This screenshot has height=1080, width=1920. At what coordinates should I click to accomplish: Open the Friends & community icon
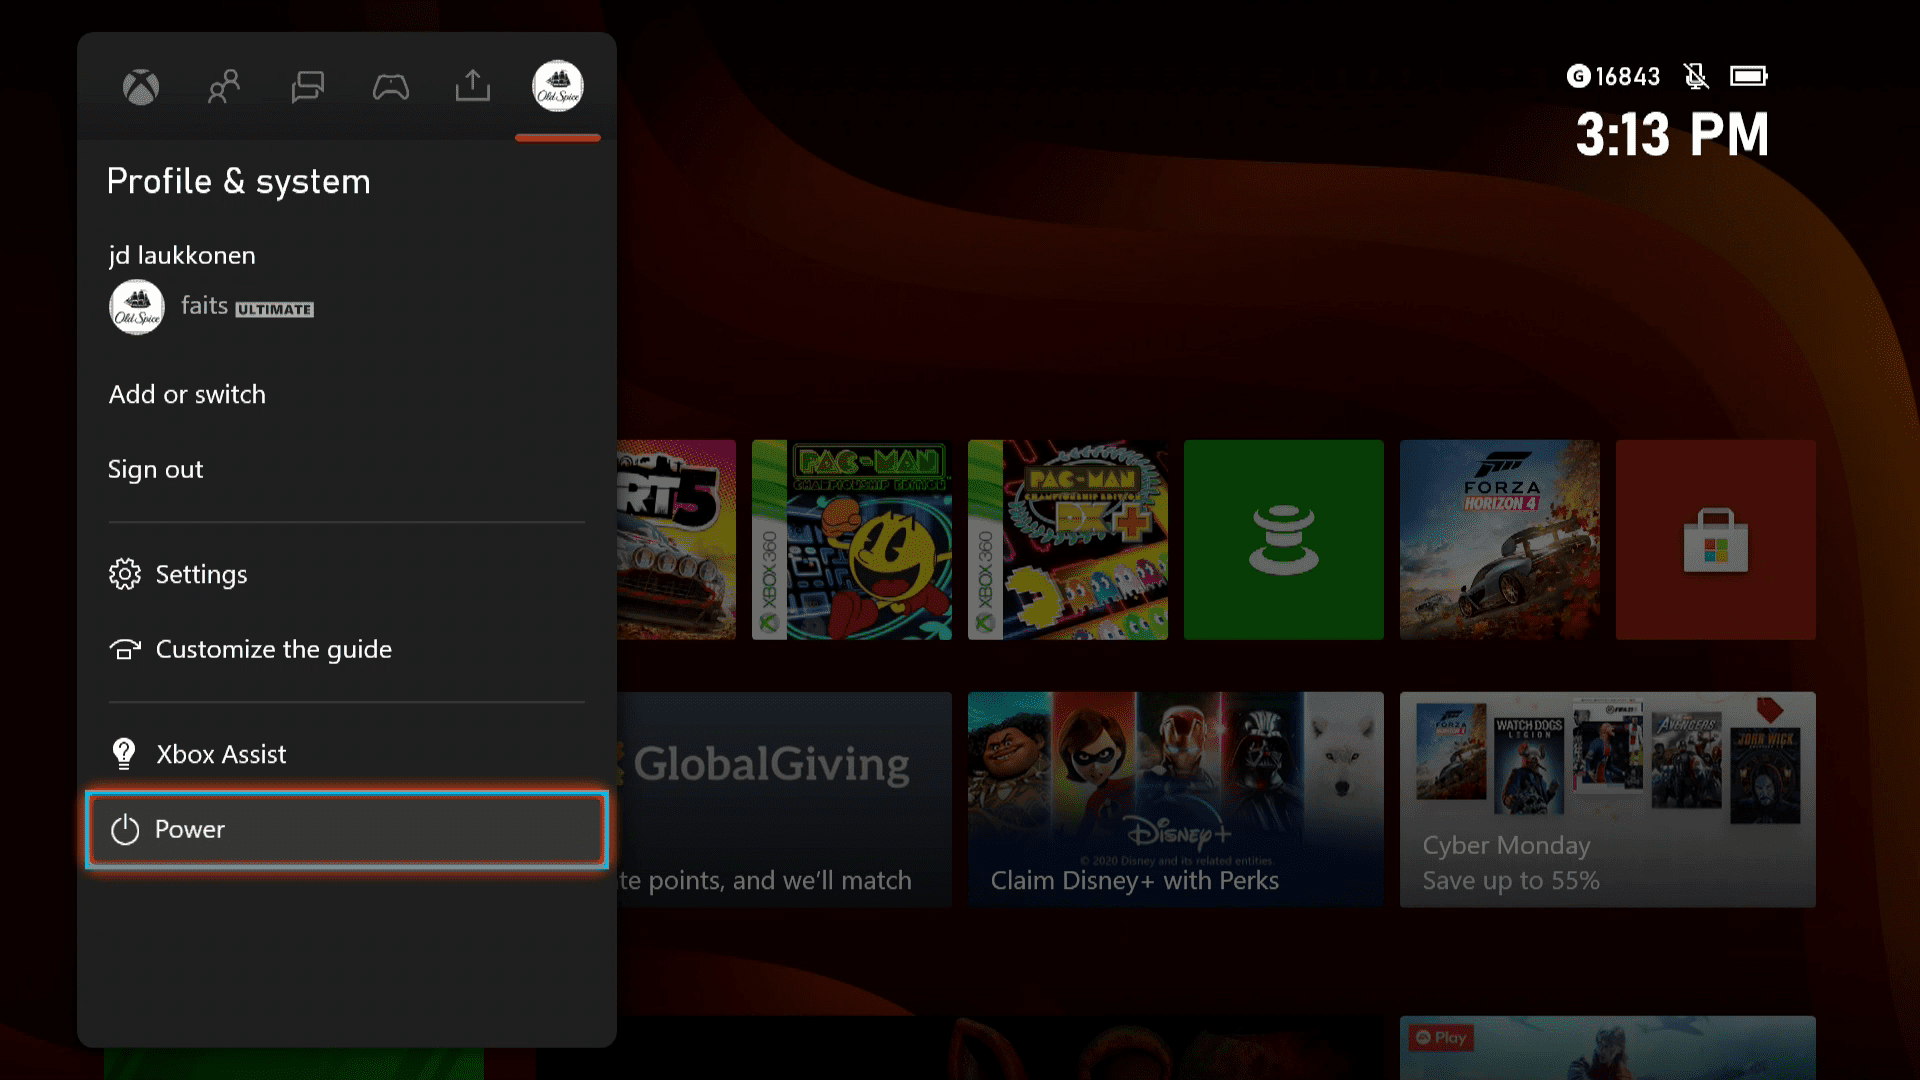coord(223,86)
